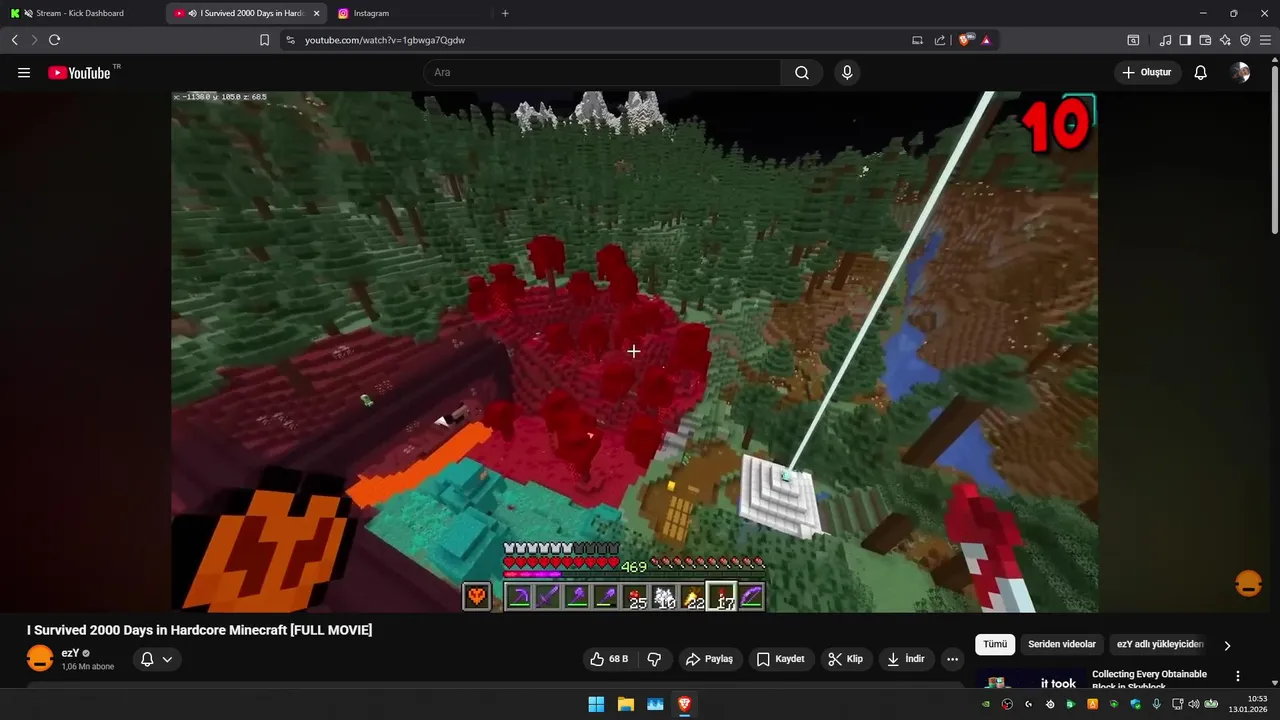Open media playlist music note icon
This screenshot has height=720, width=1280.
1165,40
